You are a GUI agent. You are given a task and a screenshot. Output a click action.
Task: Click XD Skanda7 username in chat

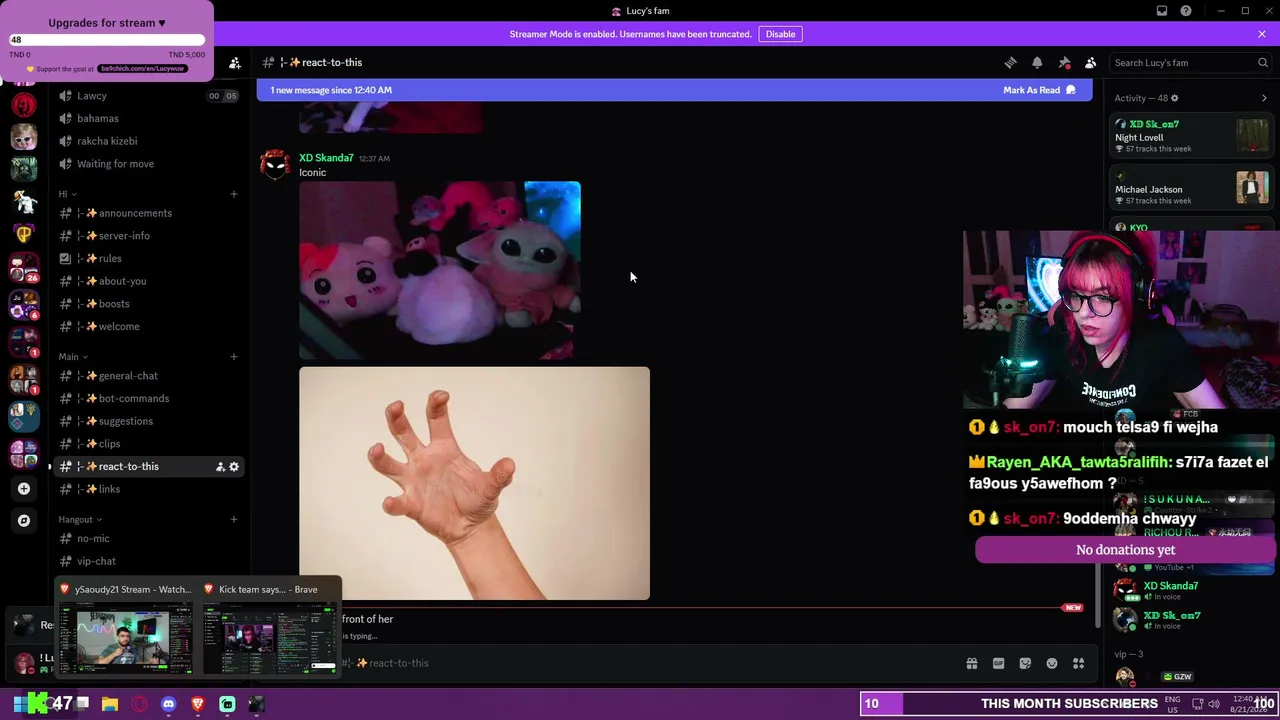pyautogui.click(x=326, y=158)
